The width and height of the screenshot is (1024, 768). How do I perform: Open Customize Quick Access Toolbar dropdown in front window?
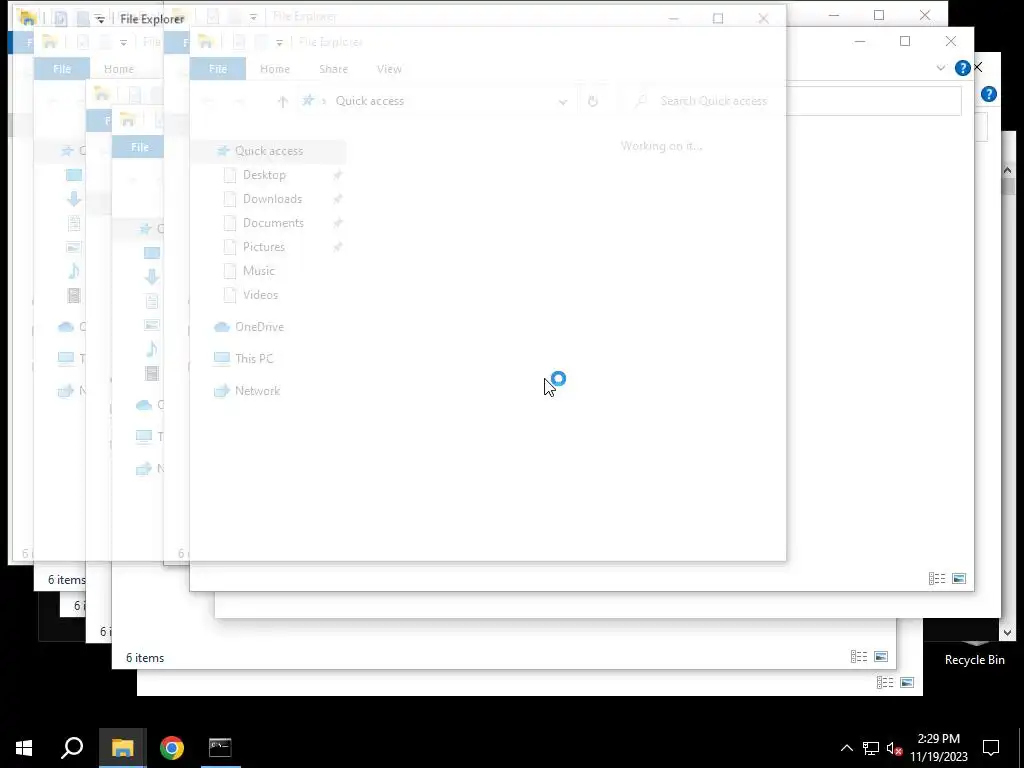tap(279, 43)
